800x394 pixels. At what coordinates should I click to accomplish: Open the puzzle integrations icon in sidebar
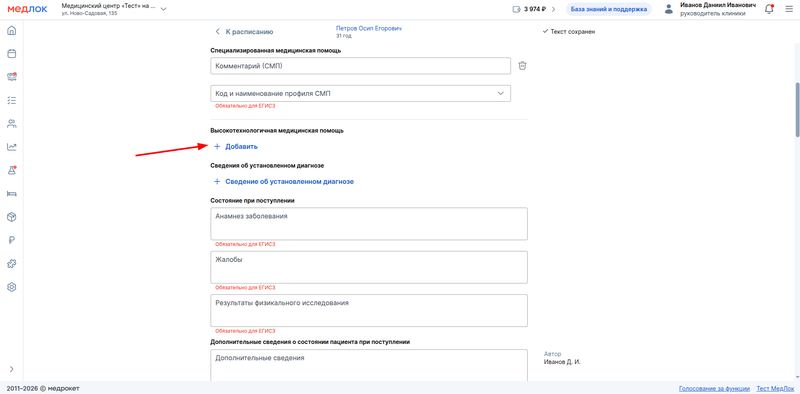[x=12, y=264]
